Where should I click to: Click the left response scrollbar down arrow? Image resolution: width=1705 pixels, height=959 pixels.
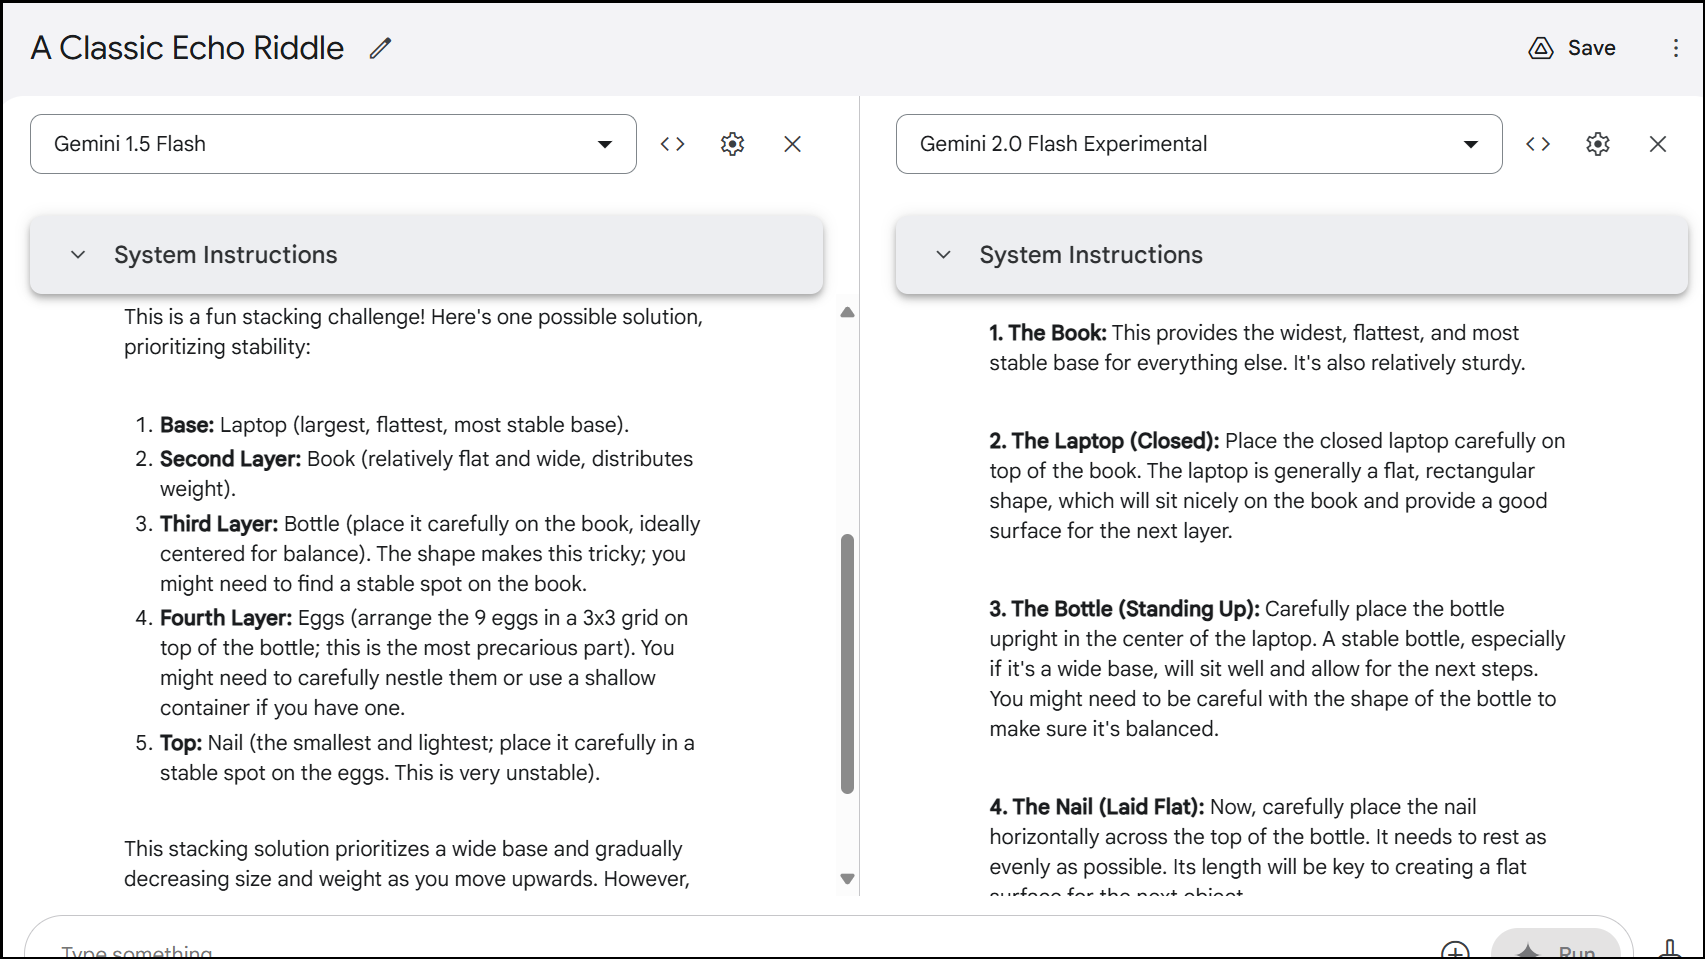point(848,879)
